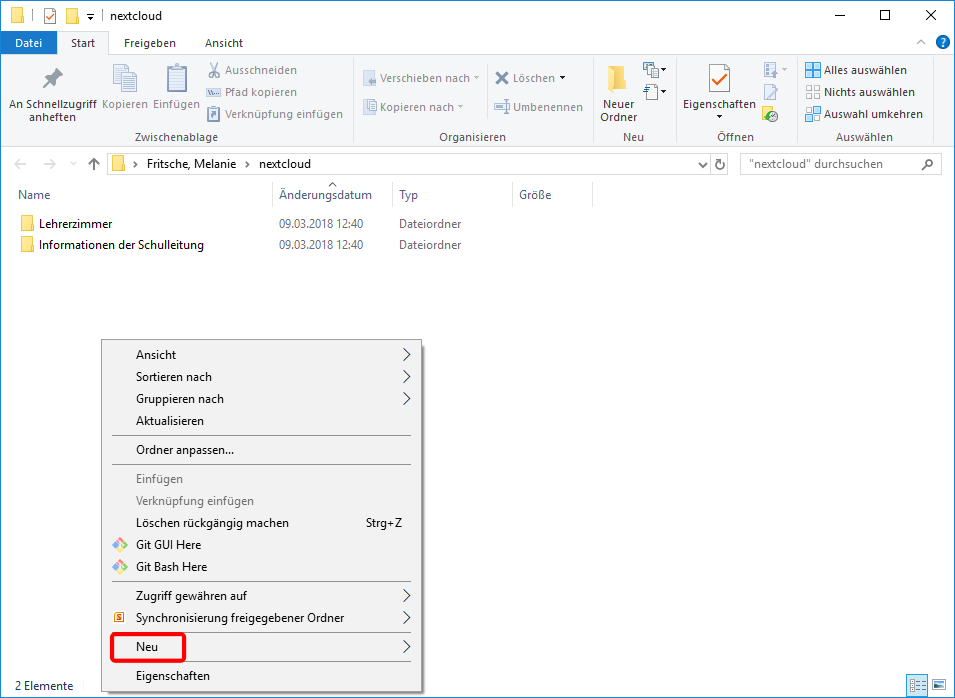Click the Lehrerzimmer folder icon
The height and width of the screenshot is (698, 955).
[x=27, y=224]
